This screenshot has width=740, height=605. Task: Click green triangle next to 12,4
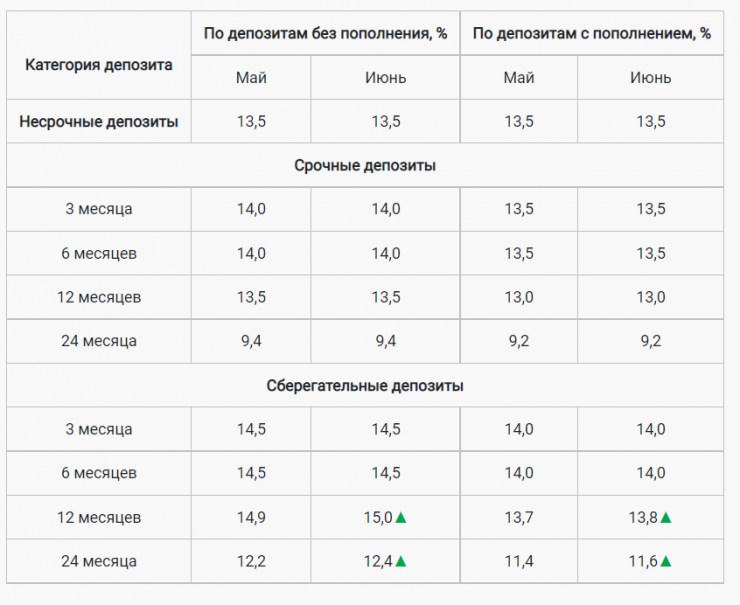pyautogui.click(x=401, y=562)
